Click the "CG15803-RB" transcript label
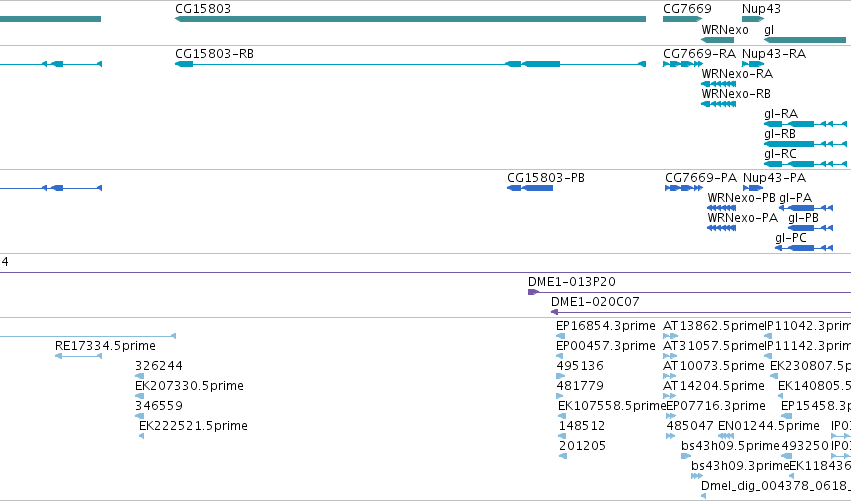The image size is (851, 501). coord(214,54)
